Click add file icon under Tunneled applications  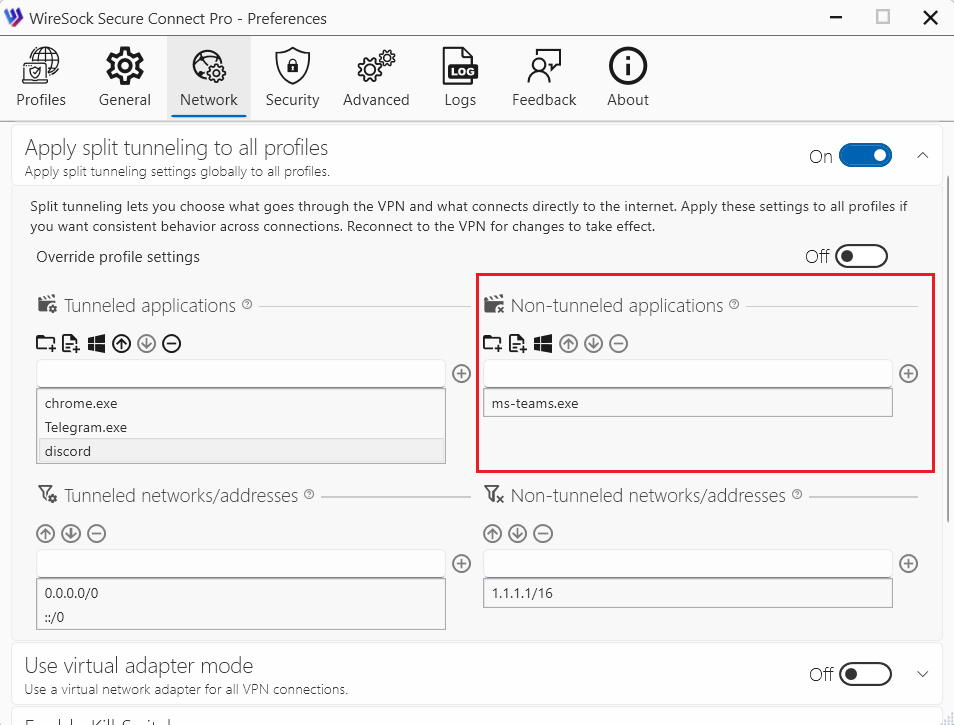pos(71,344)
